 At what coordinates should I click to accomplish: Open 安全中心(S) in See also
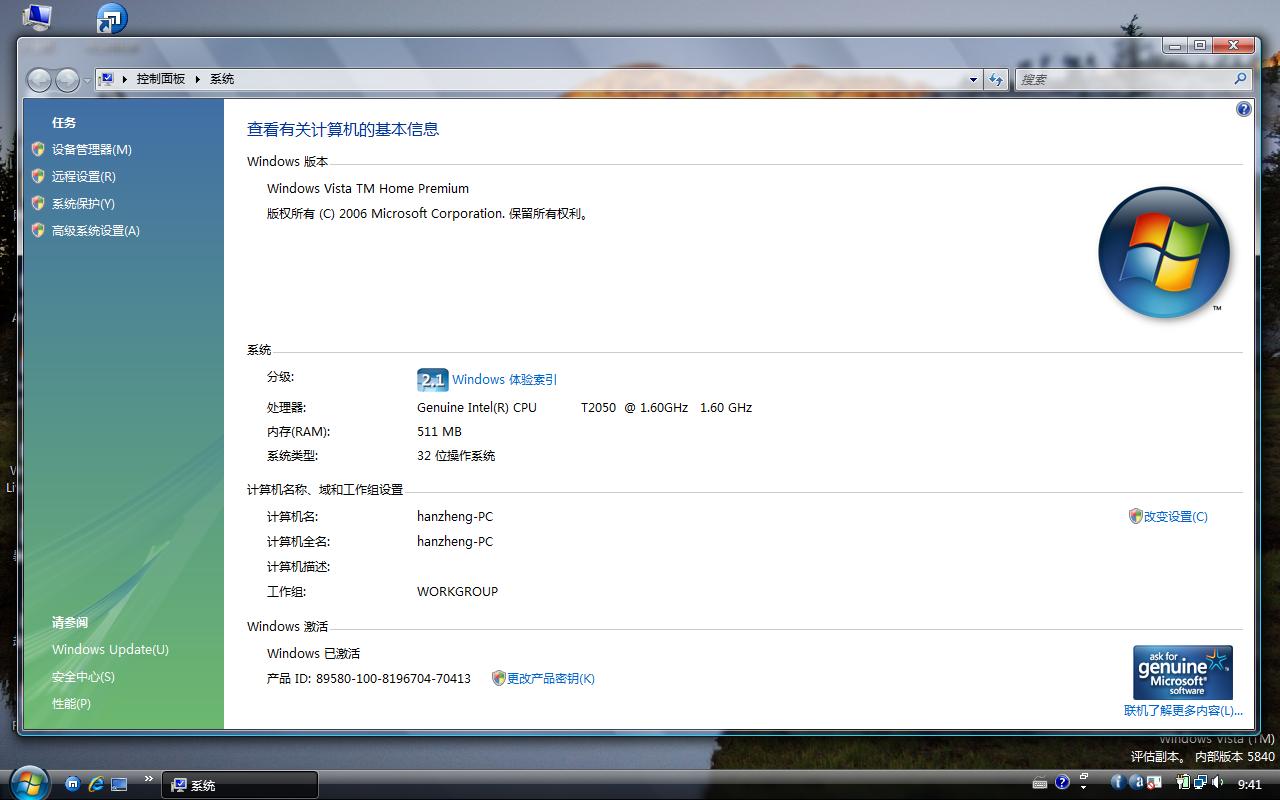pyautogui.click(x=83, y=677)
